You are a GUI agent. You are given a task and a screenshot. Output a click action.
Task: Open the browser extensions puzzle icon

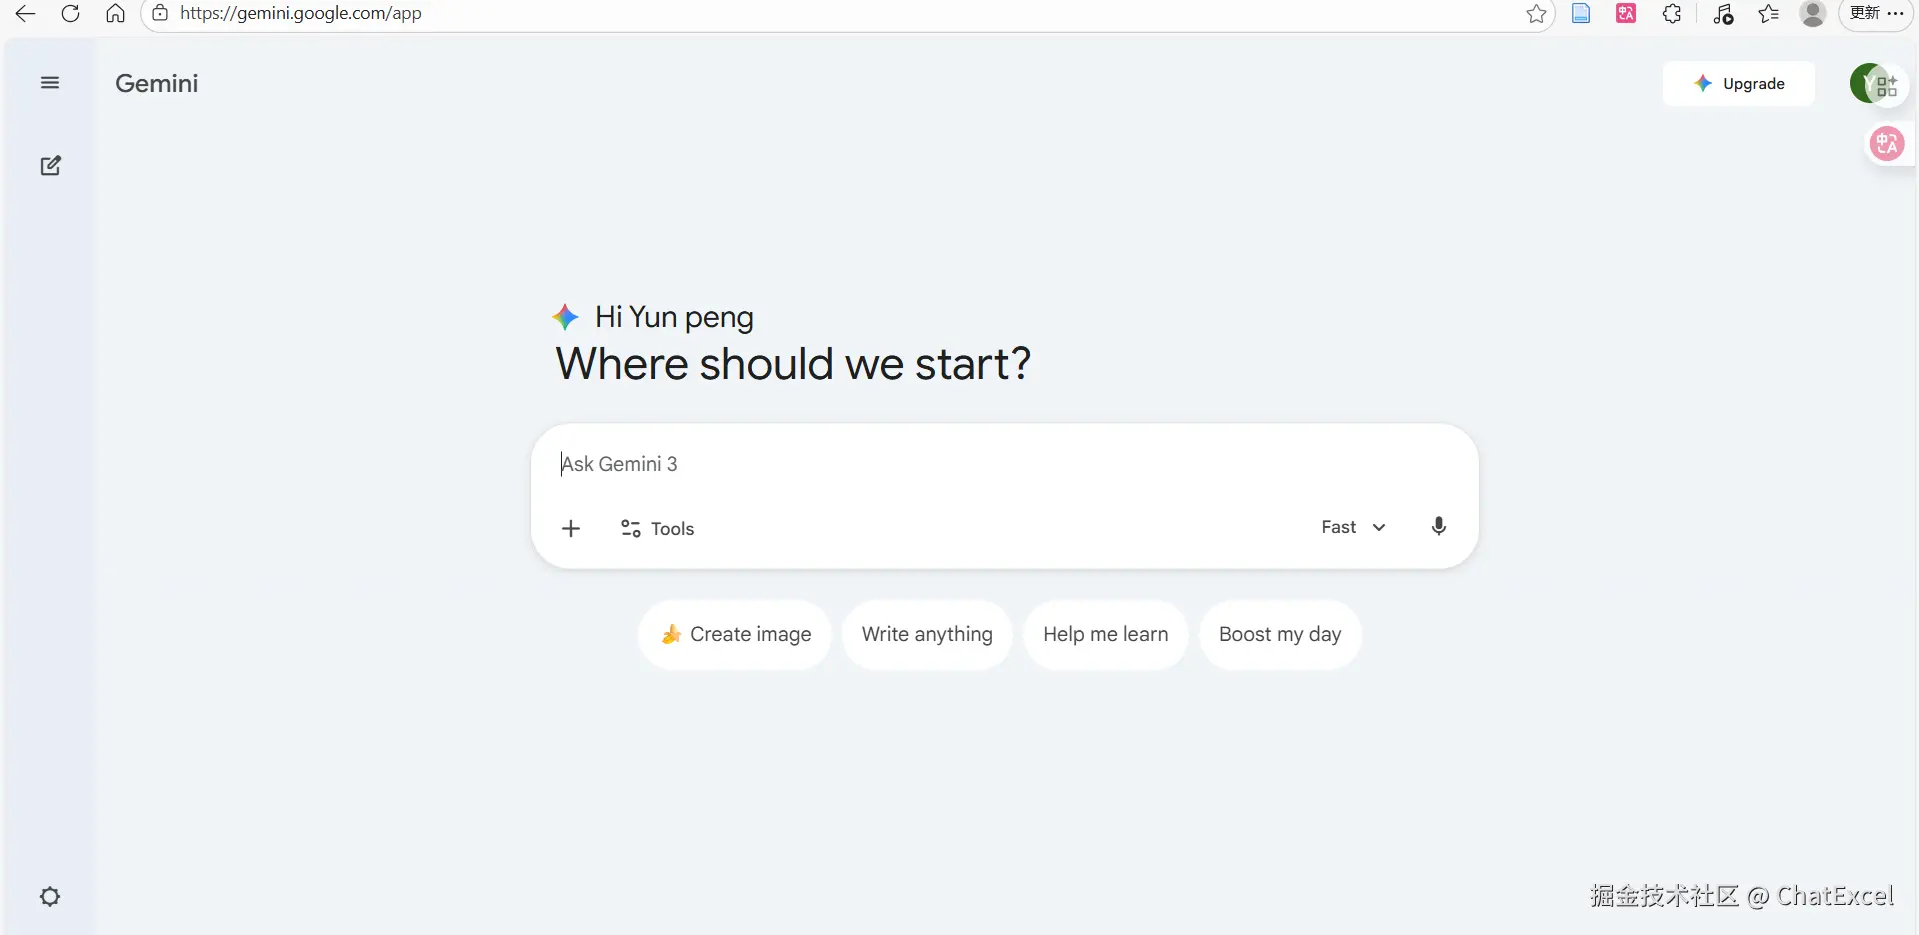1672,14
